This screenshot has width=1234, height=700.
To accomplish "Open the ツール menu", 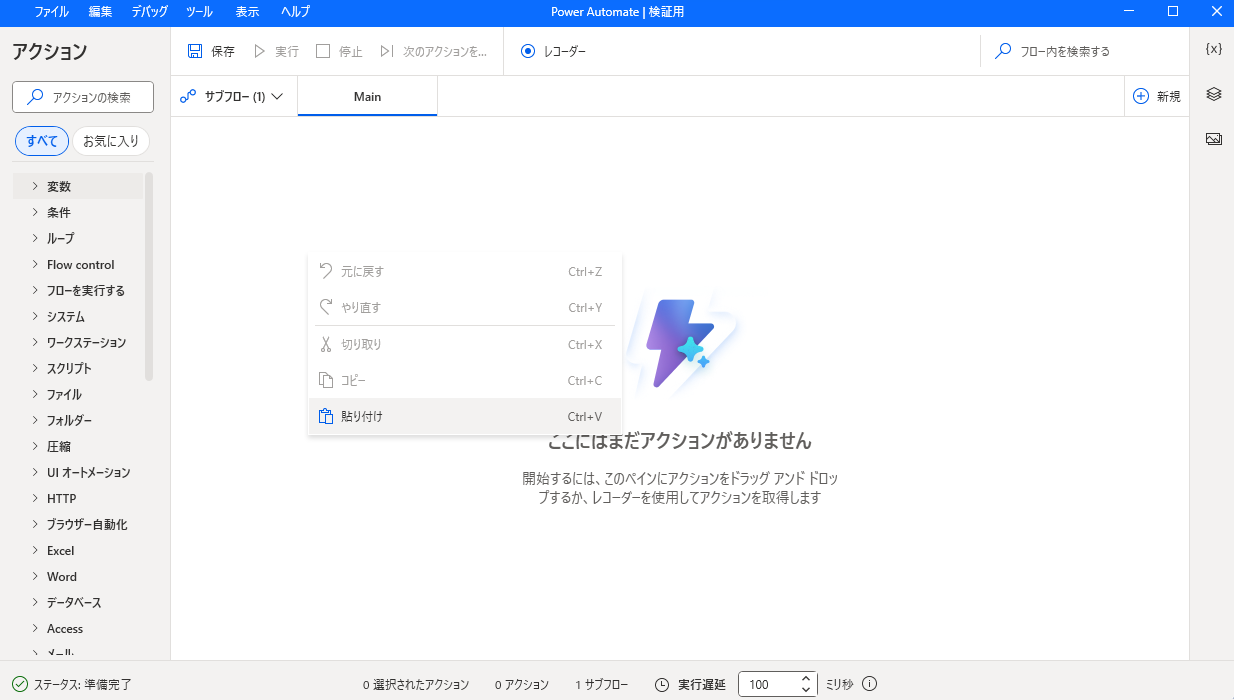I will (199, 12).
